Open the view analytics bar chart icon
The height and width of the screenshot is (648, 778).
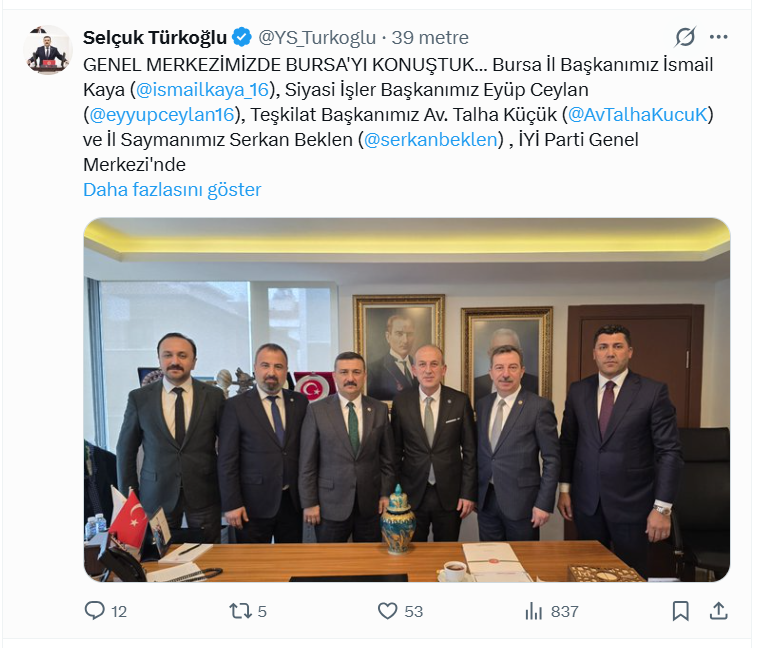pos(534,611)
